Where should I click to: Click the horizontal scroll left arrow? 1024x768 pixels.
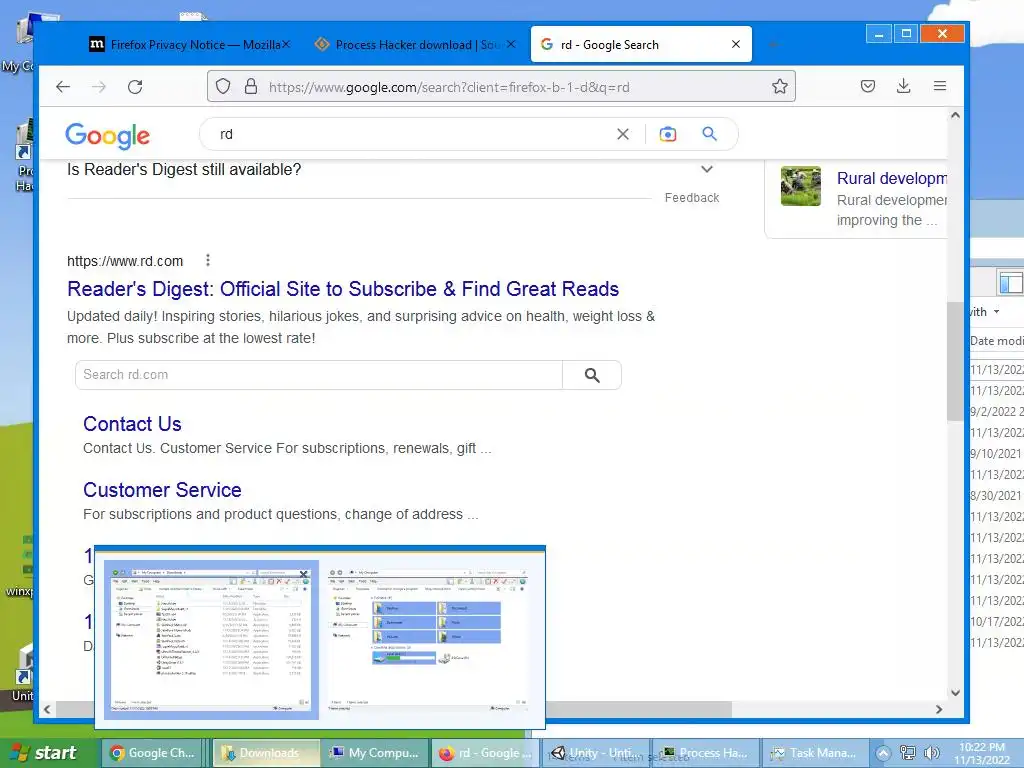pyautogui.click(x=47, y=709)
